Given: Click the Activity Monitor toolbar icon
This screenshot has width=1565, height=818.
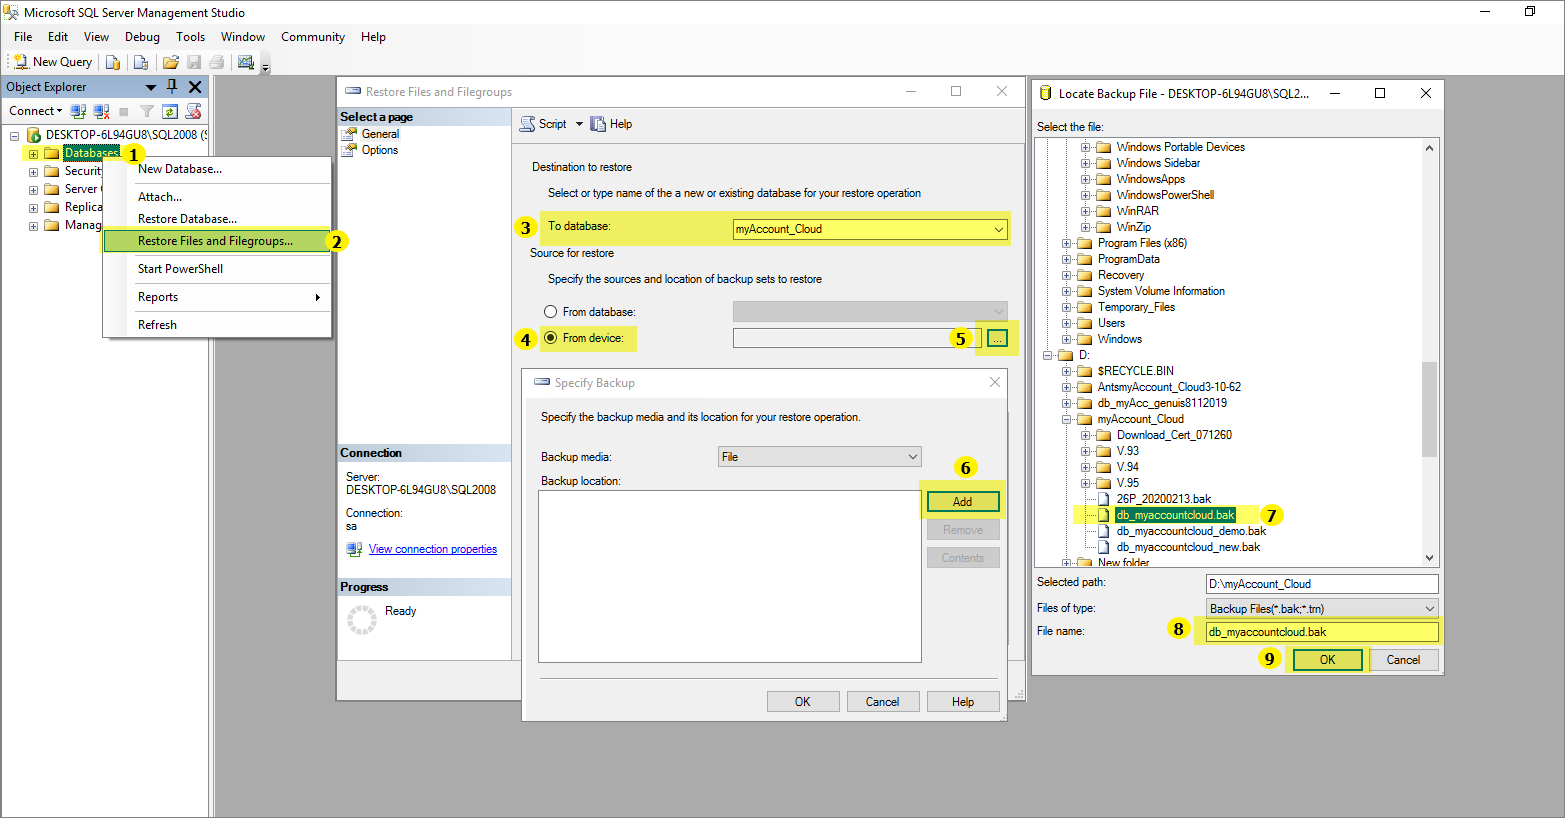Looking at the screenshot, I should (x=246, y=62).
